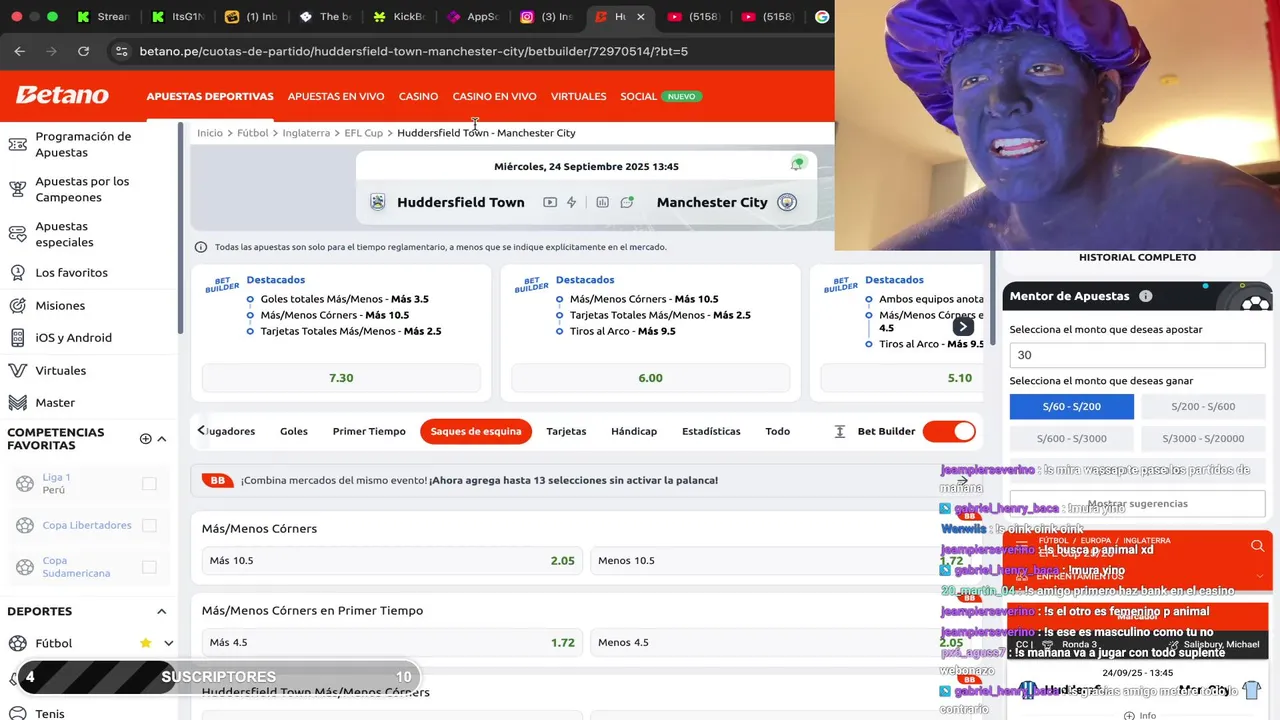The image size is (1280, 720).
Task: Click the market layout icon beside Bet Builder
Action: 839,431
